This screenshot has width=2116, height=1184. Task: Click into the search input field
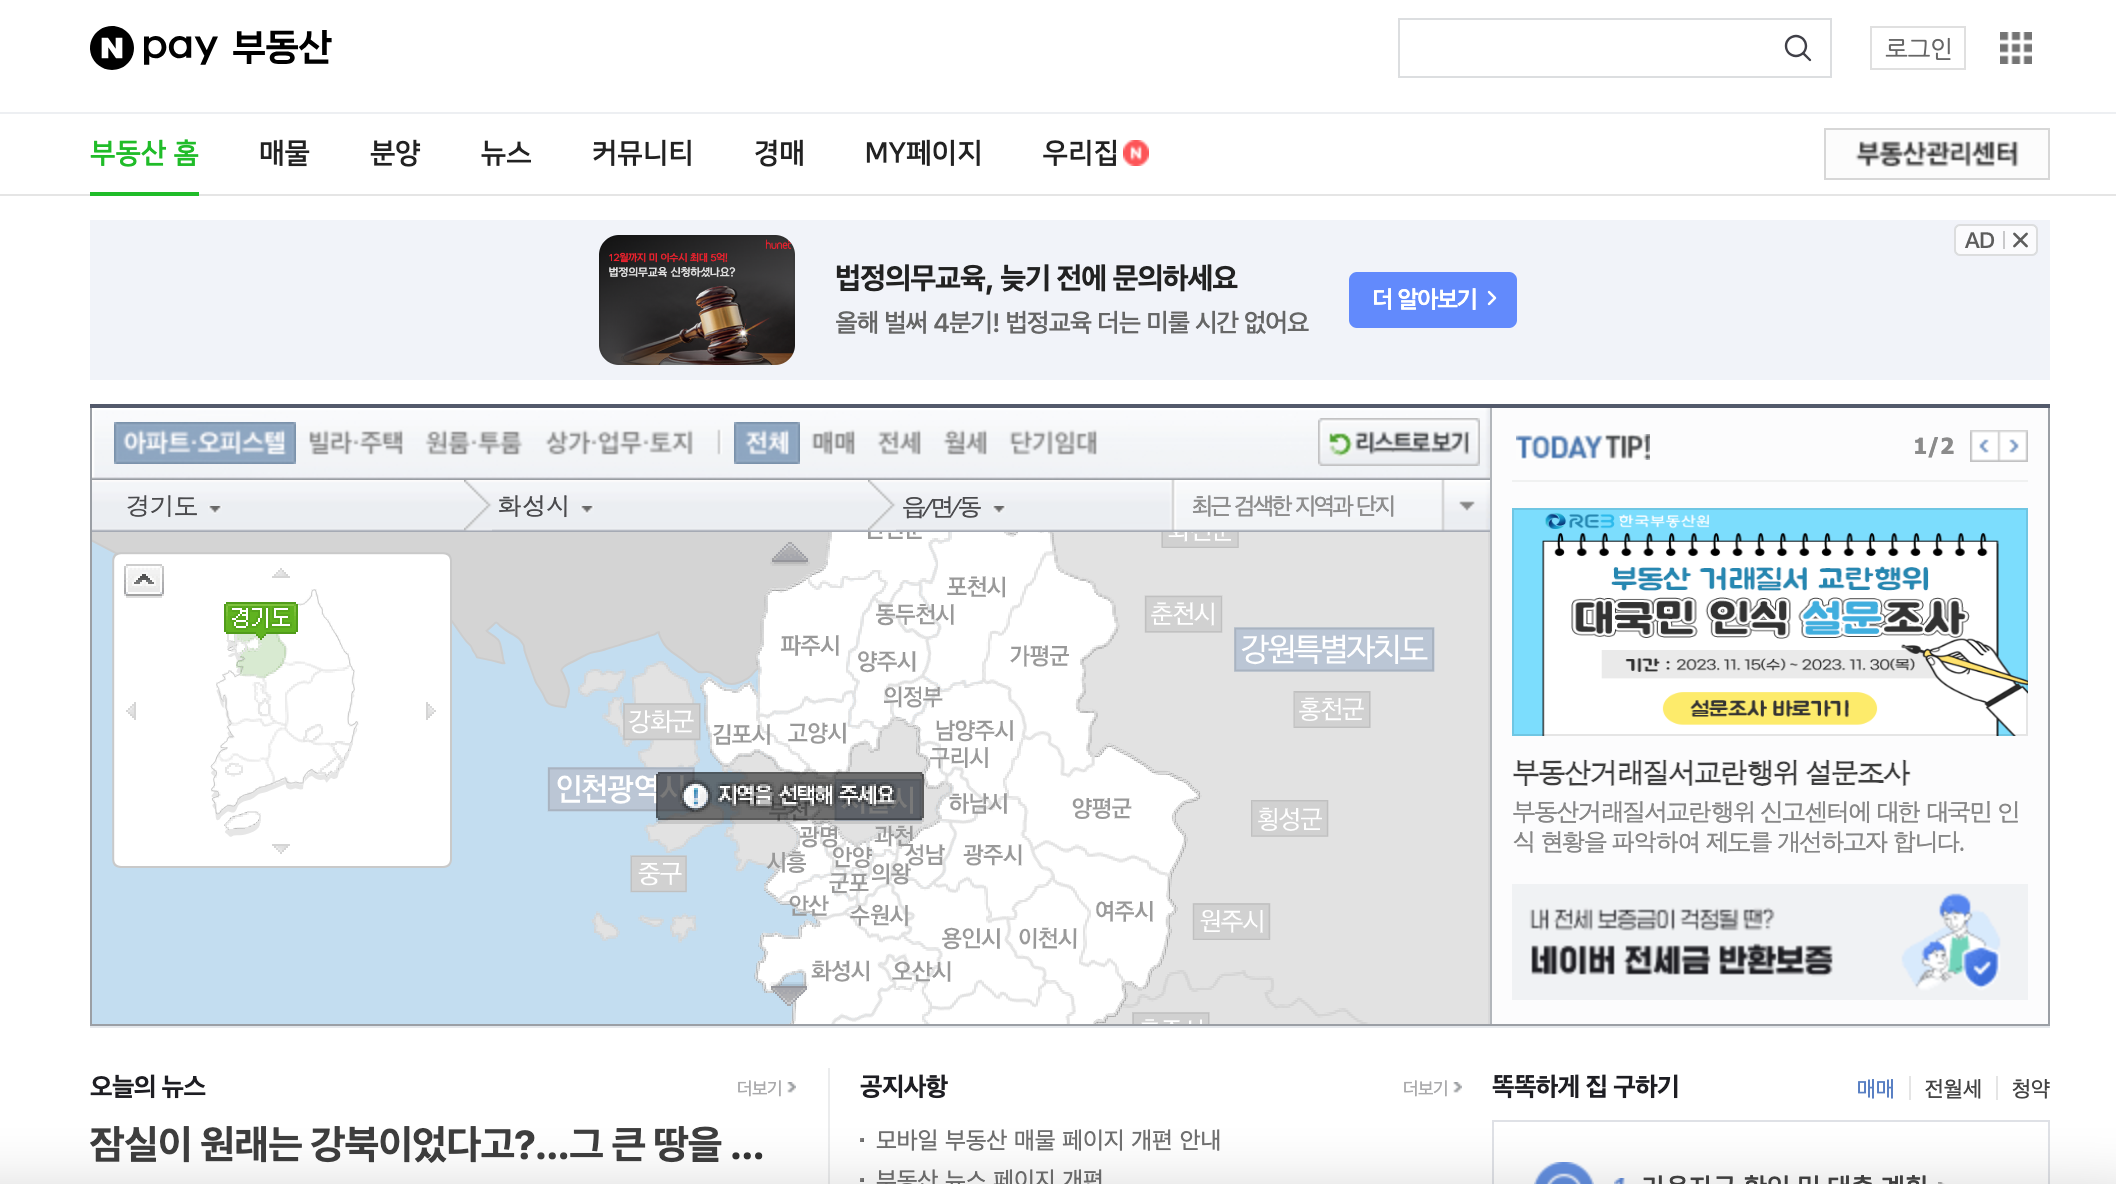(1590, 48)
